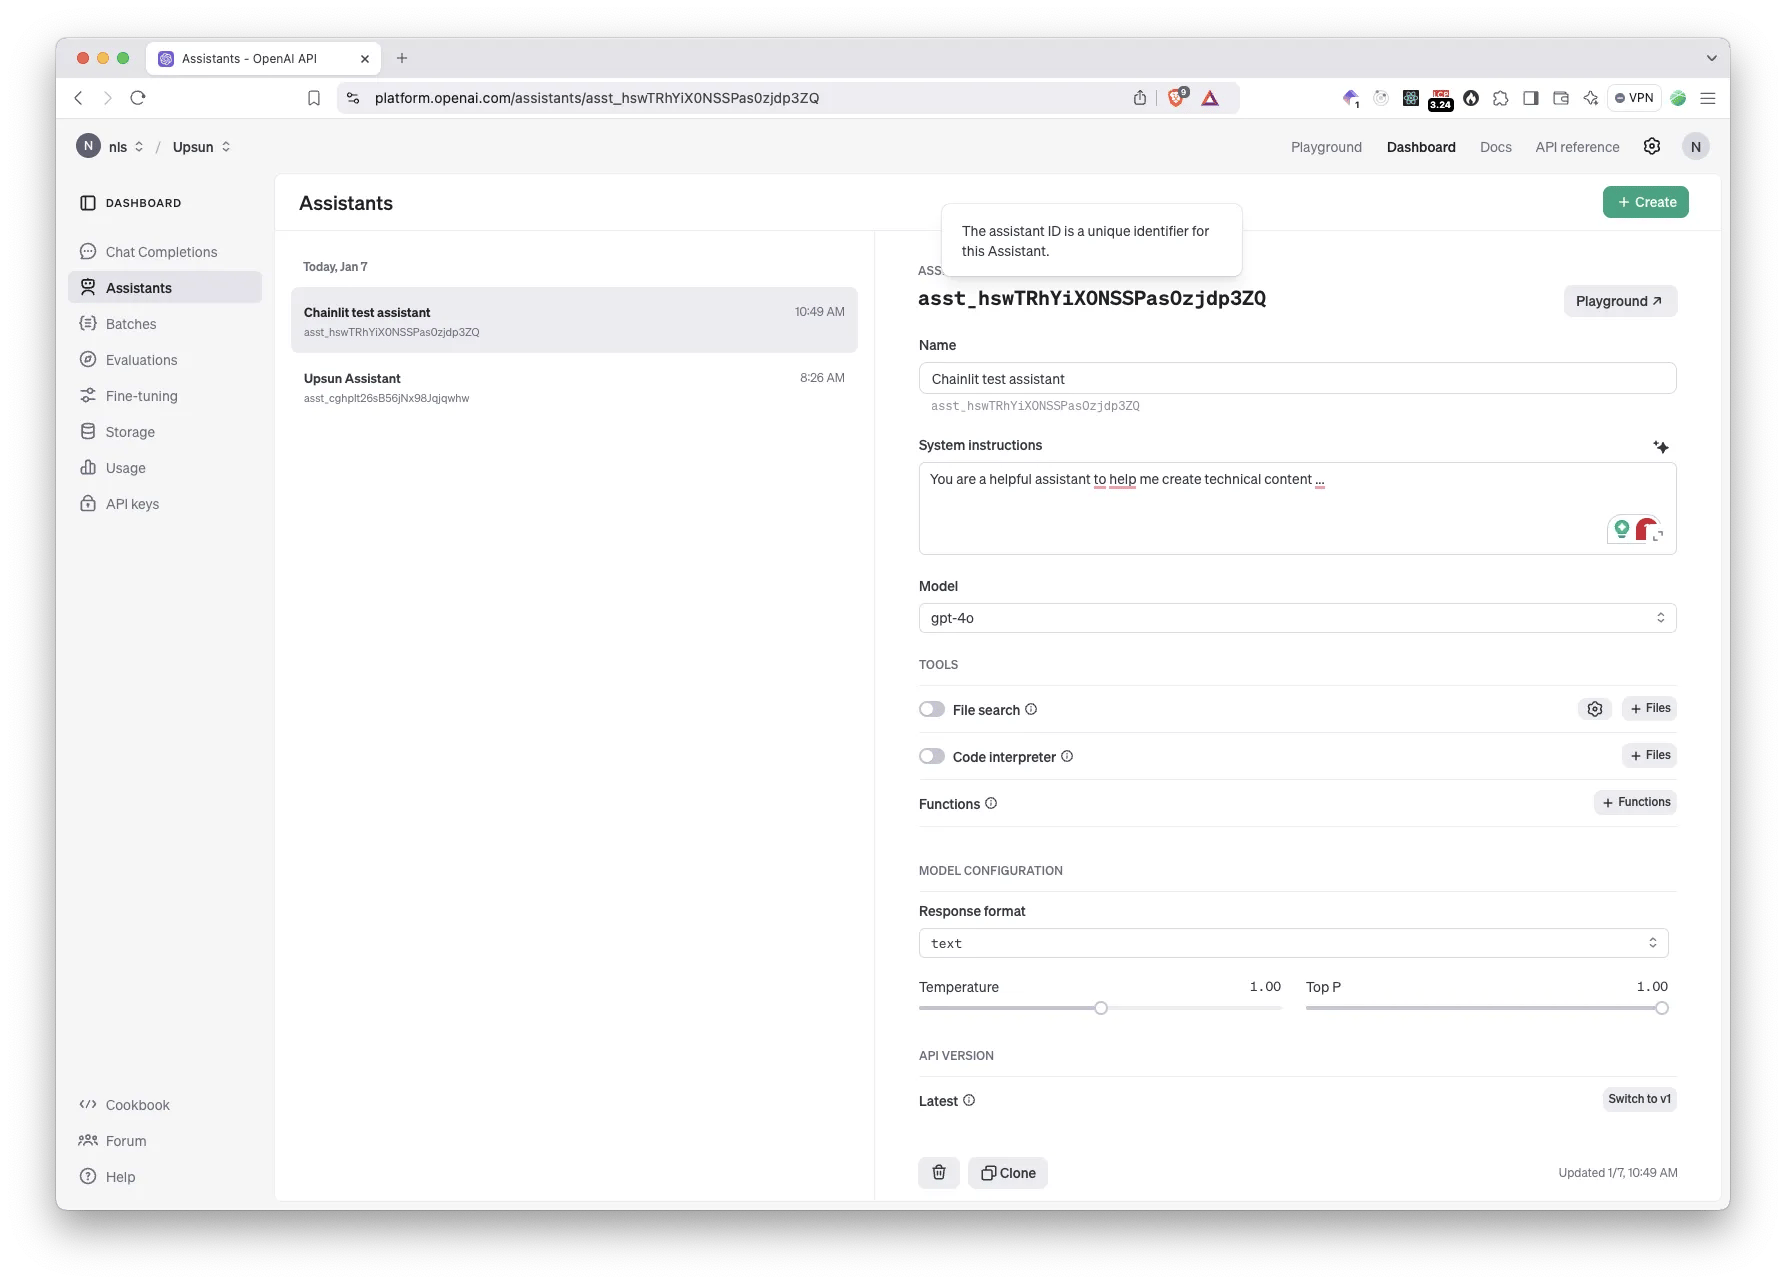Click the Help question mark icon
Viewport: 1786px width, 1284px height.
point(88,1177)
